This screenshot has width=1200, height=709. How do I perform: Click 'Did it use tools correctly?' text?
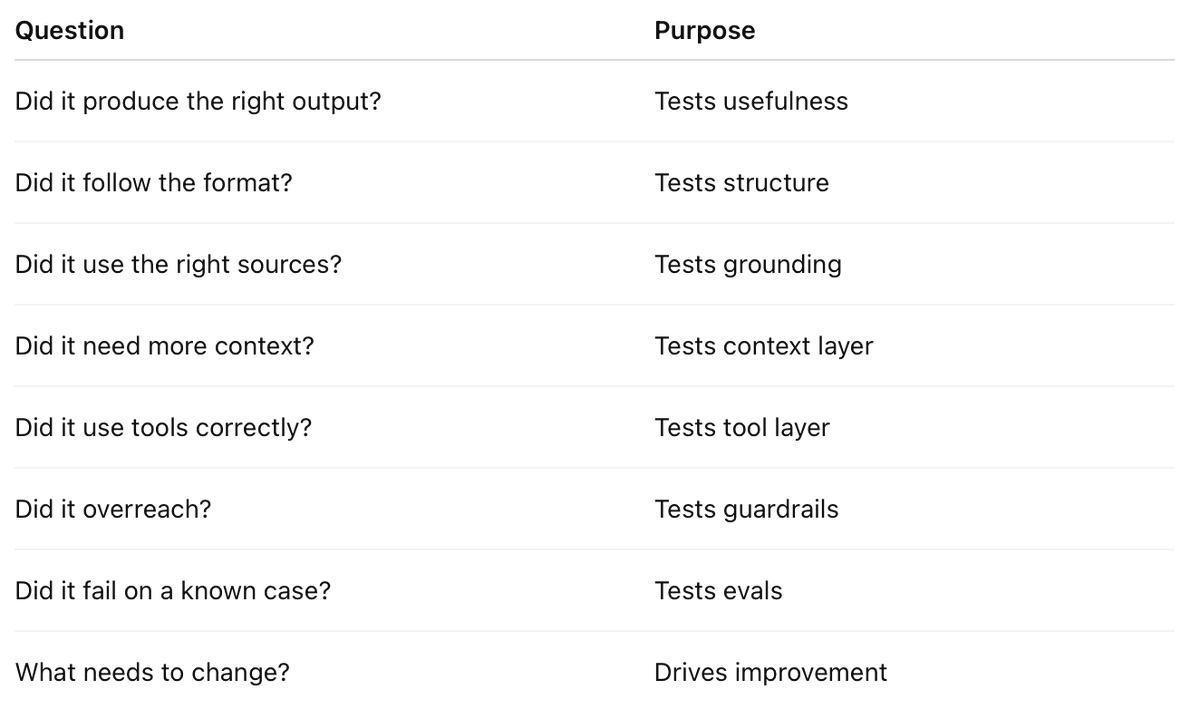point(163,428)
